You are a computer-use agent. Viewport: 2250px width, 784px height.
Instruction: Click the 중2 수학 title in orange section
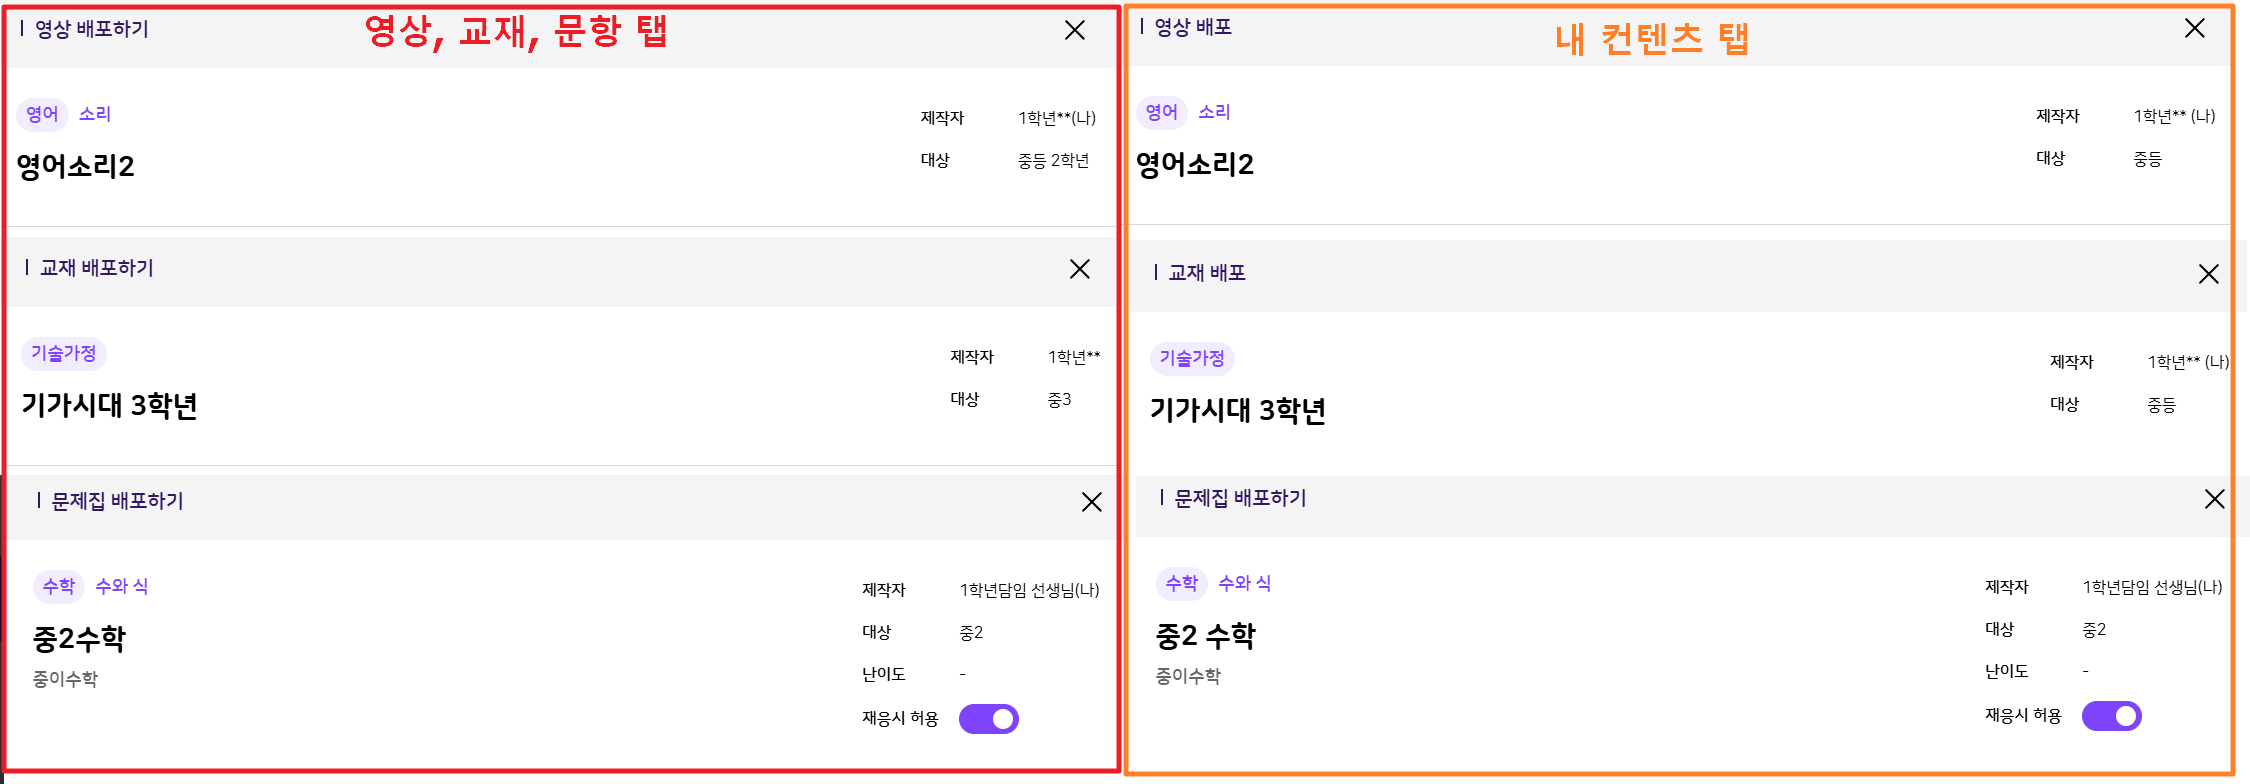click(1205, 635)
